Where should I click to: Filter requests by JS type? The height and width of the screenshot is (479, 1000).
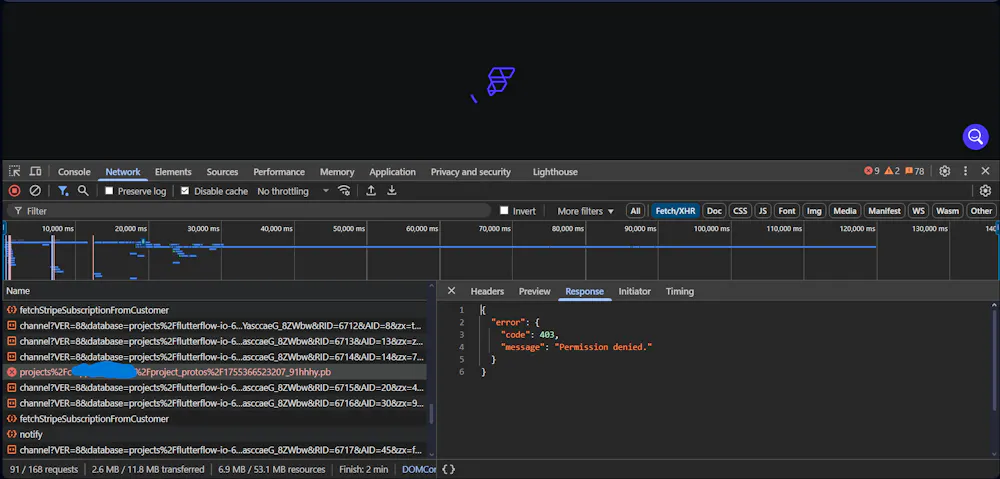(x=762, y=211)
